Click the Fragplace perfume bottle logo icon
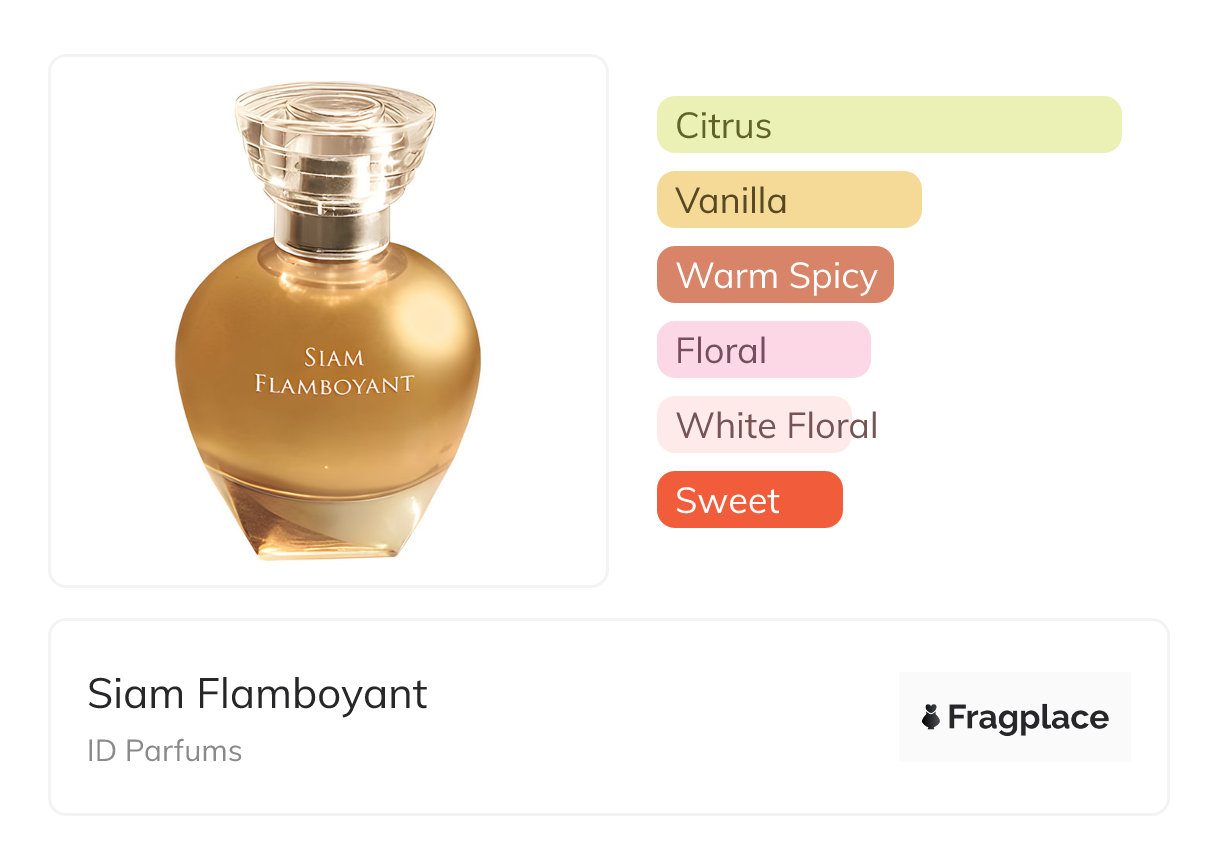 pyautogui.click(x=931, y=717)
